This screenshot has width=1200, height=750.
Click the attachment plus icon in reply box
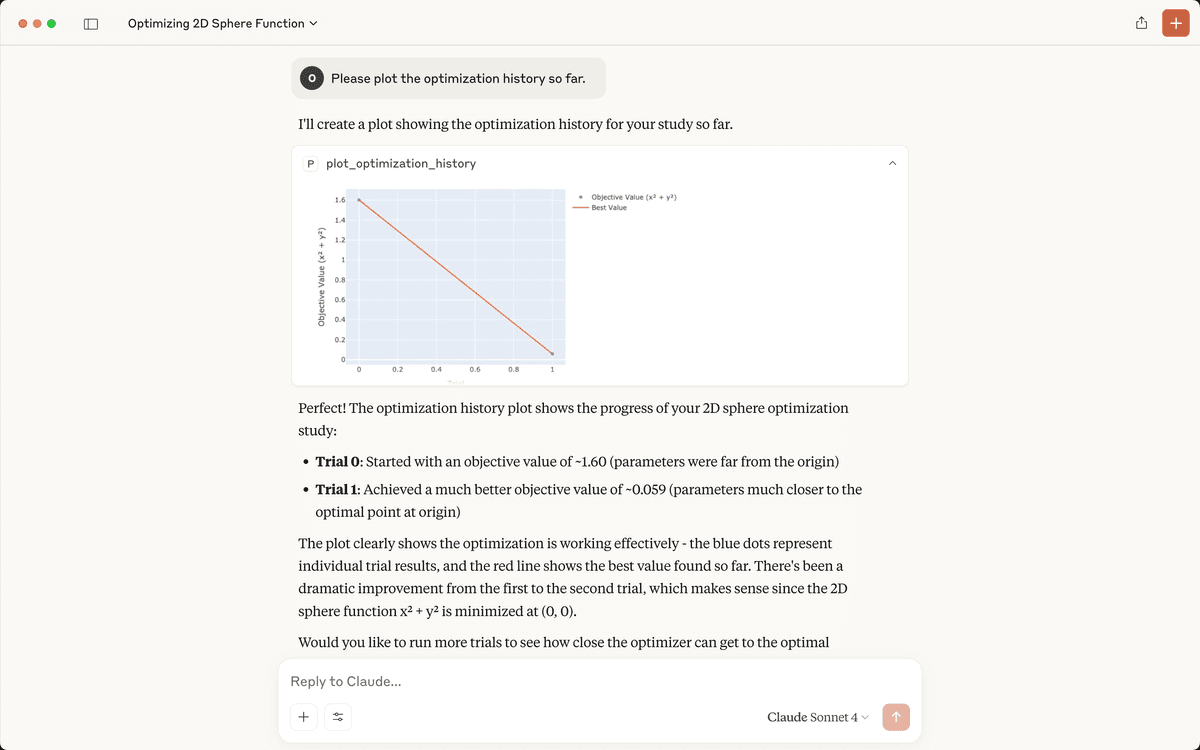pos(304,716)
